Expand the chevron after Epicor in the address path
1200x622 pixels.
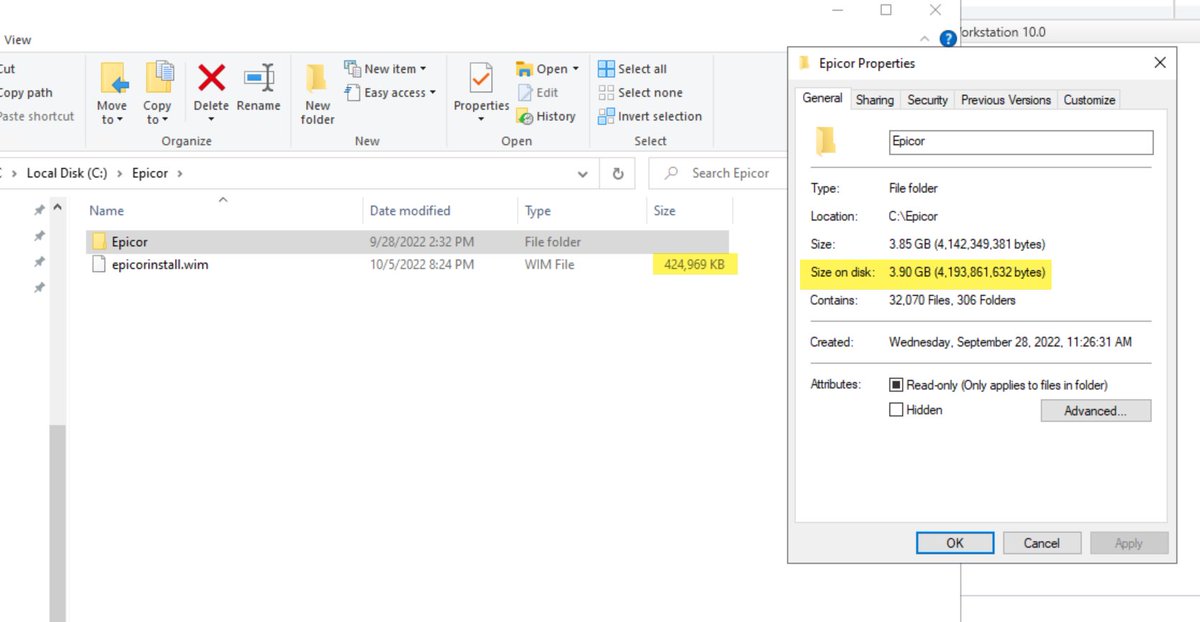[x=180, y=173]
